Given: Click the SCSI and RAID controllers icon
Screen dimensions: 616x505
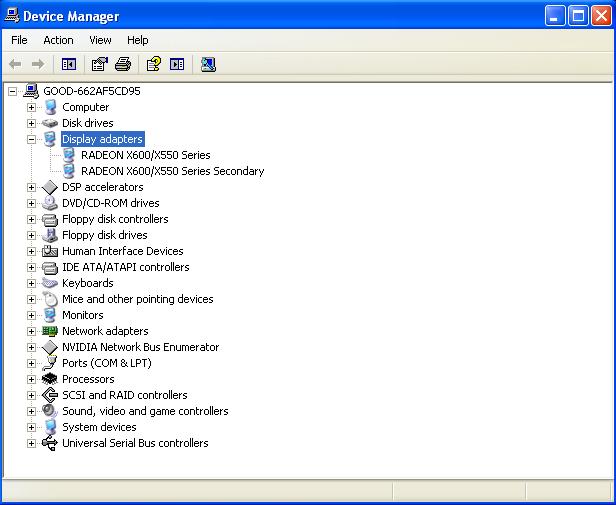Looking at the screenshot, I should (x=50, y=395).
